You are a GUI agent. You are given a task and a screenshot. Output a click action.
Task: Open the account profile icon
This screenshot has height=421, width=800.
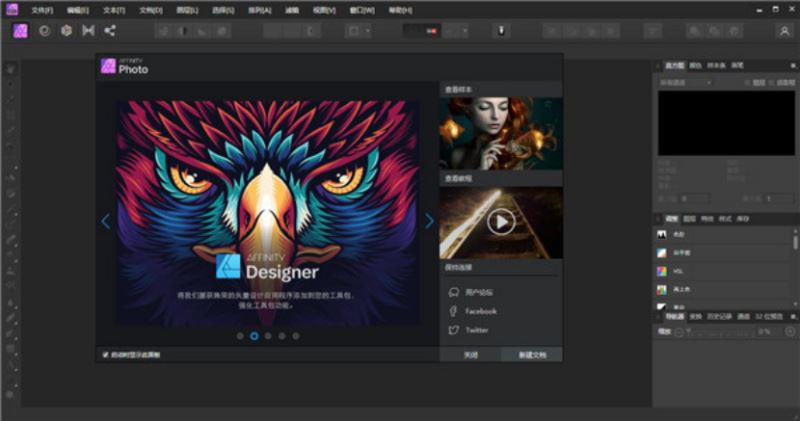tap(784, 31)
